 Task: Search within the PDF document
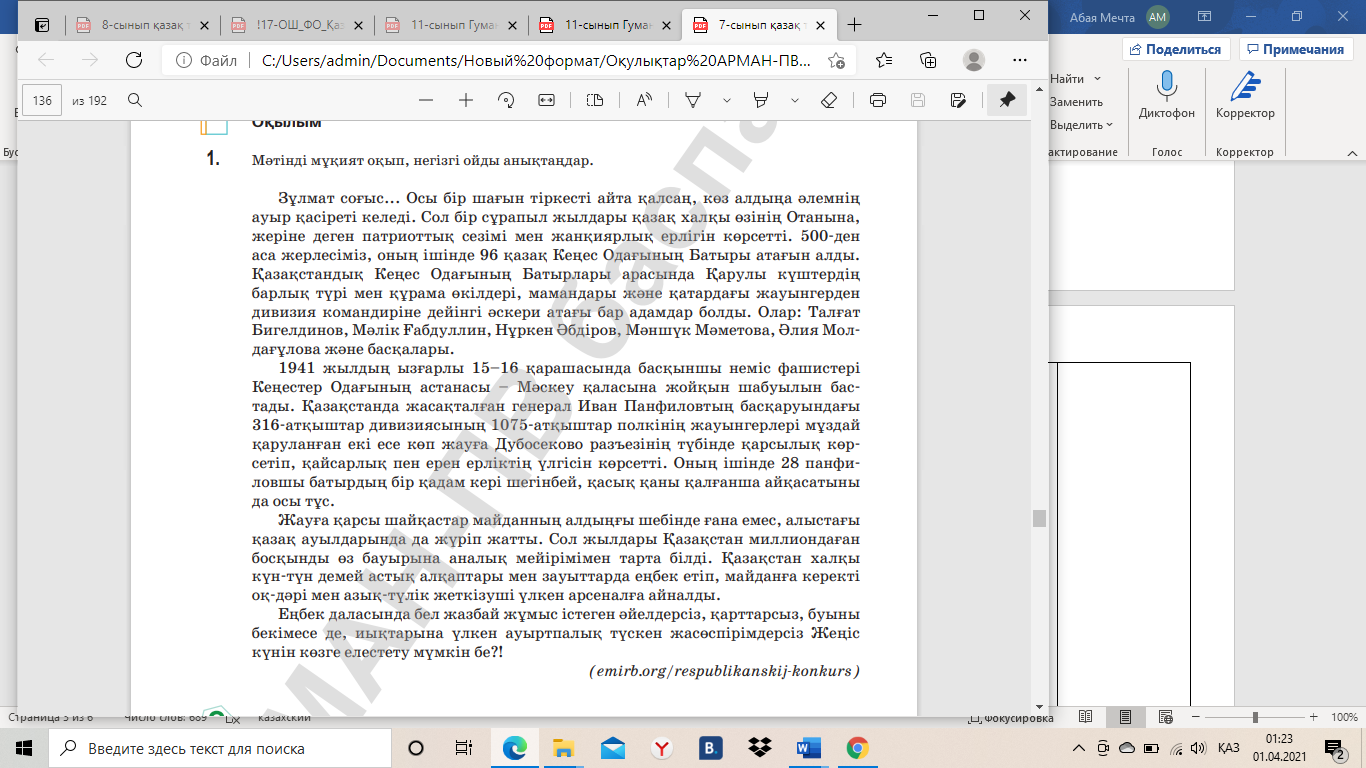135,100
